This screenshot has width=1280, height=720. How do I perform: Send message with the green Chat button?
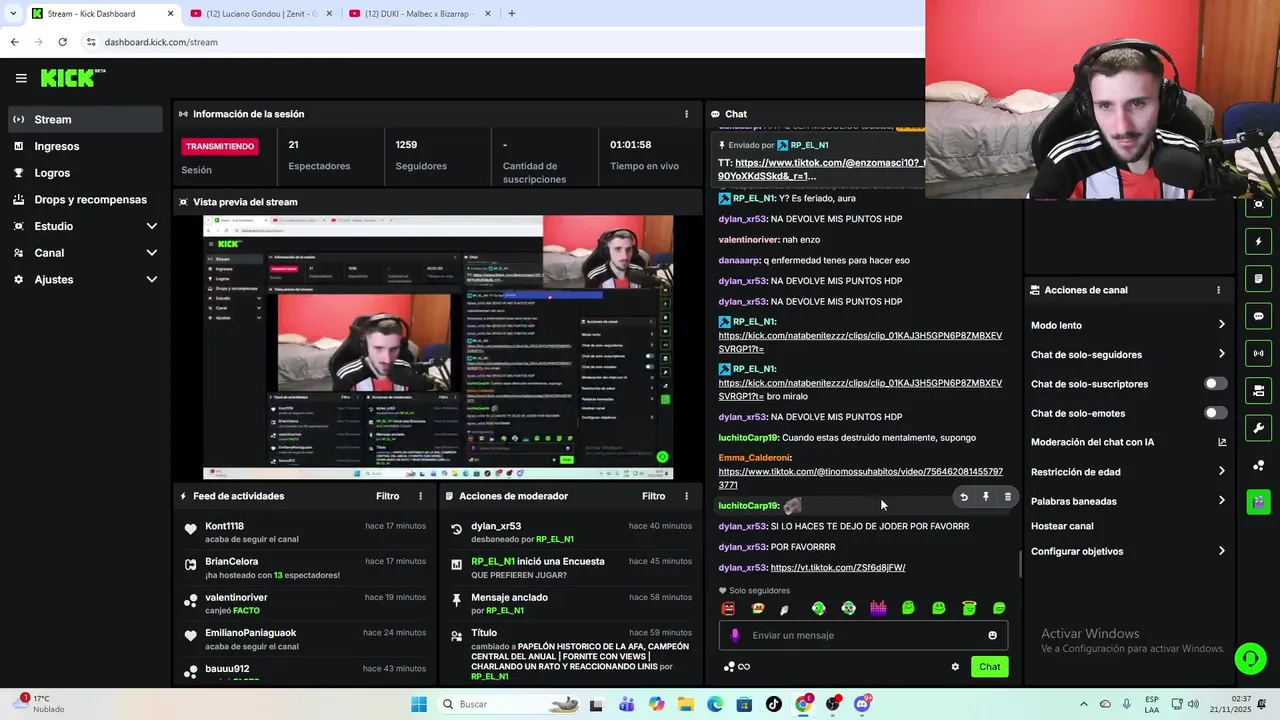coord(989,667)
